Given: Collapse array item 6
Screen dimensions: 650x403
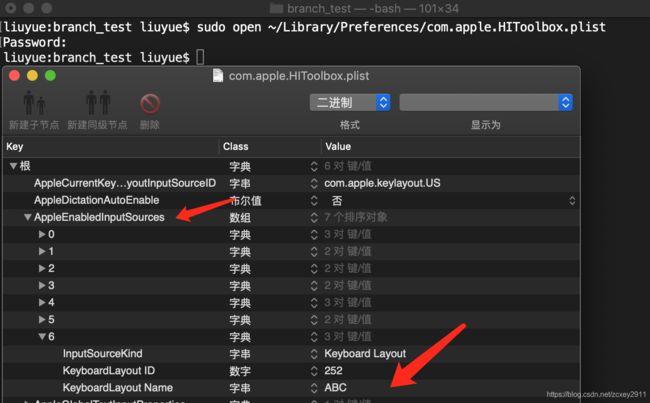Looking at the screenshot, I should pyautogui.click(x=42, y=336).
